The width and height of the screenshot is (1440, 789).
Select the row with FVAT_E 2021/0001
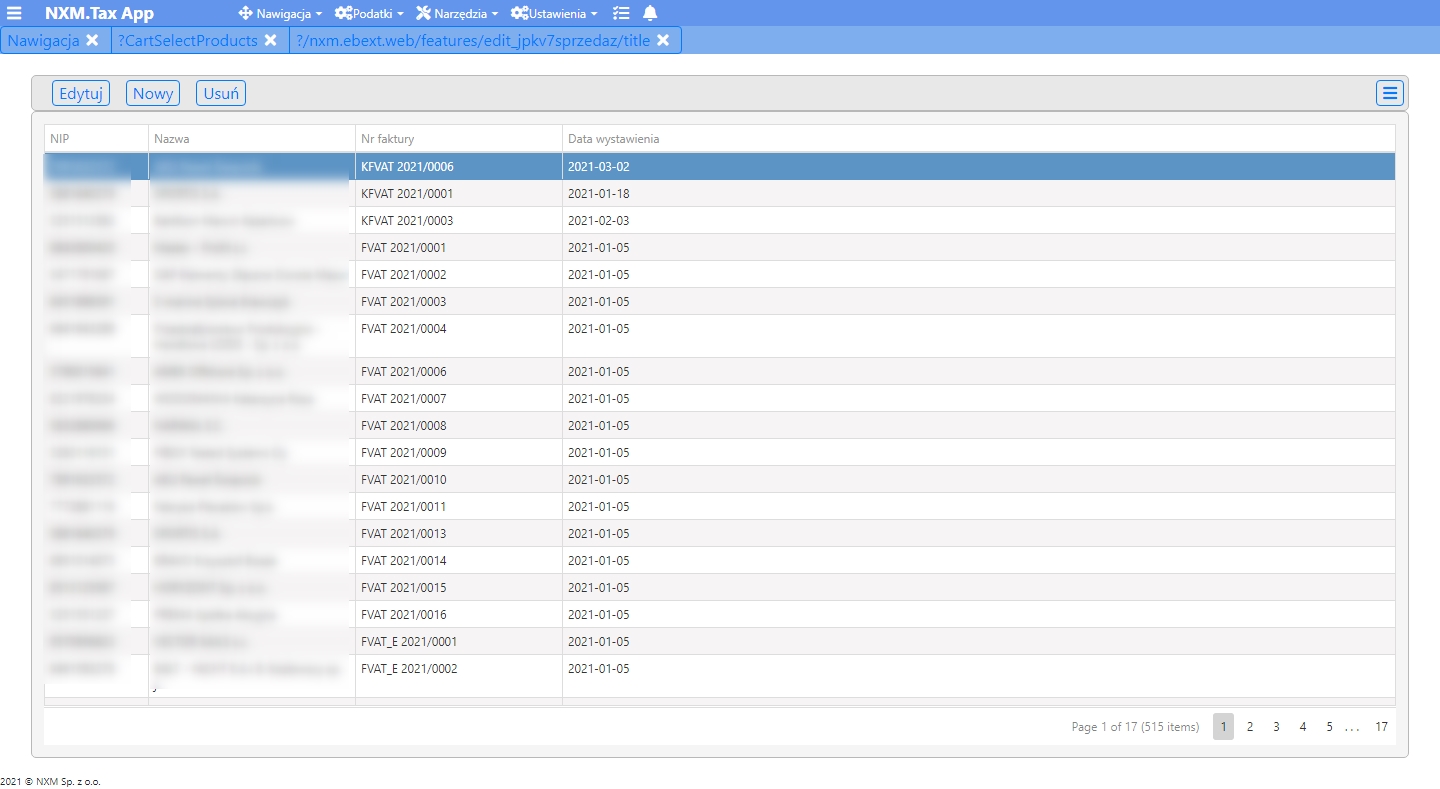720,641
